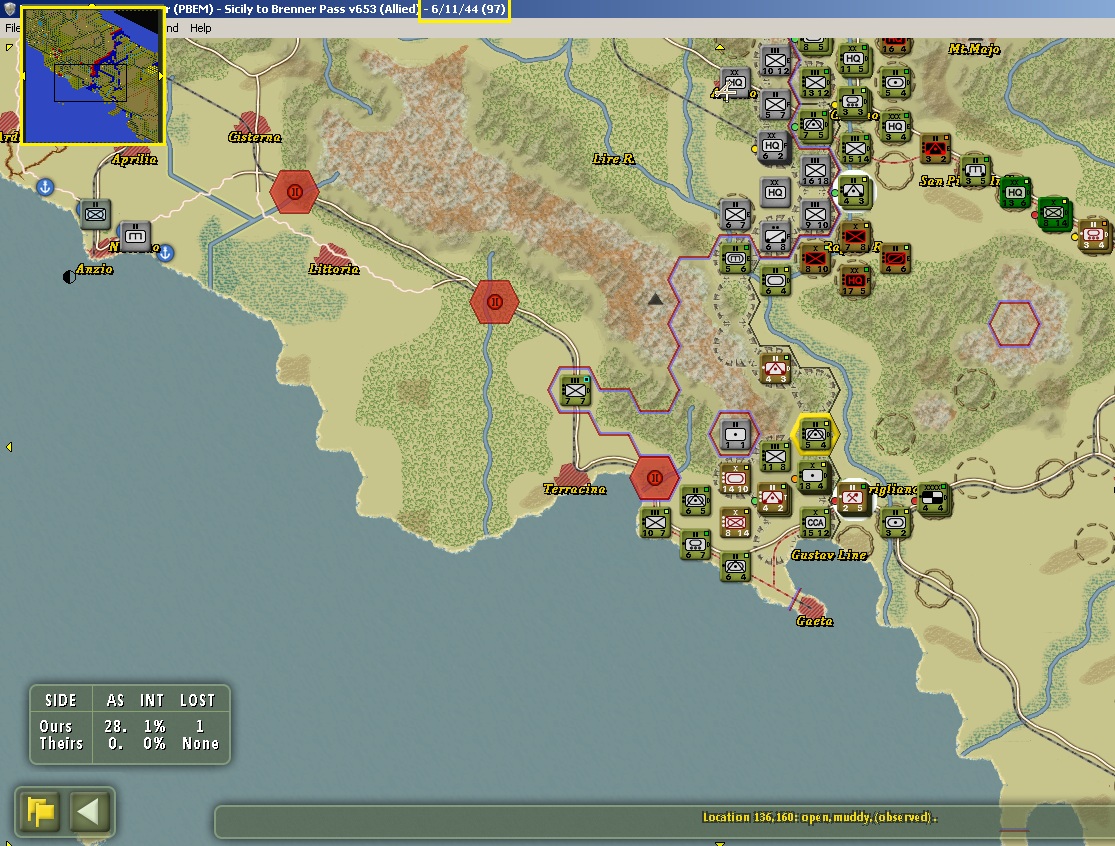Click the 'Liro R.' river label
This screenshot has width=1115, height=846.
click(x=613, y=159)
